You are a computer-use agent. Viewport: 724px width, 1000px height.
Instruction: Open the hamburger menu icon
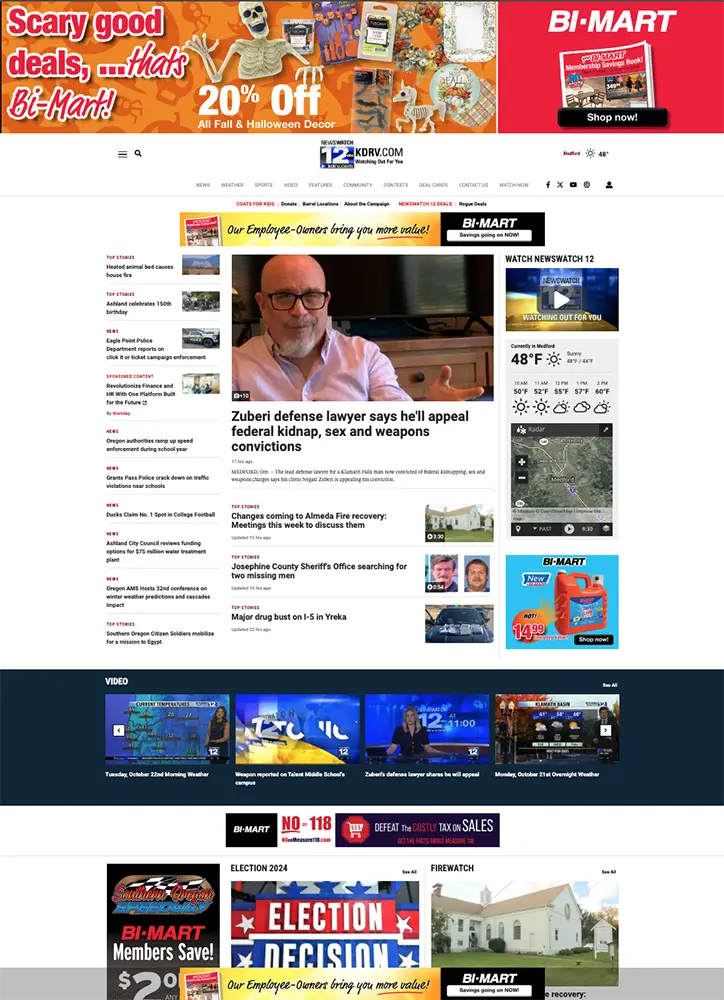click(x=122, y=154)
